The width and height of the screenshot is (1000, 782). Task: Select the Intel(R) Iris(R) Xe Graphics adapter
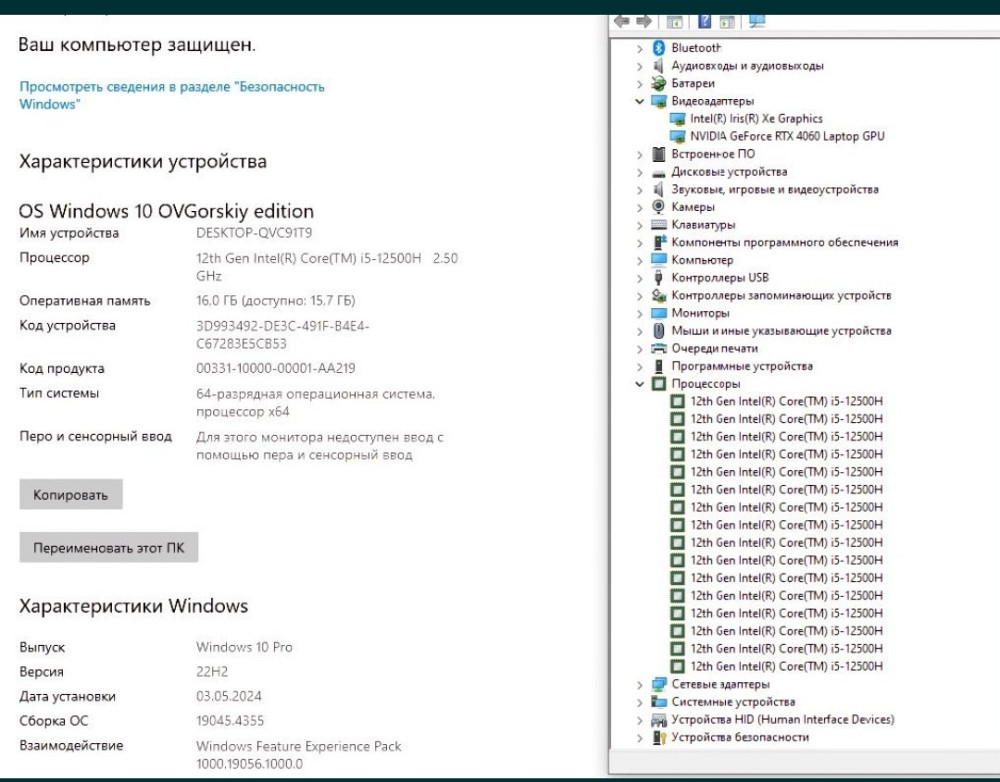point(755,118)
